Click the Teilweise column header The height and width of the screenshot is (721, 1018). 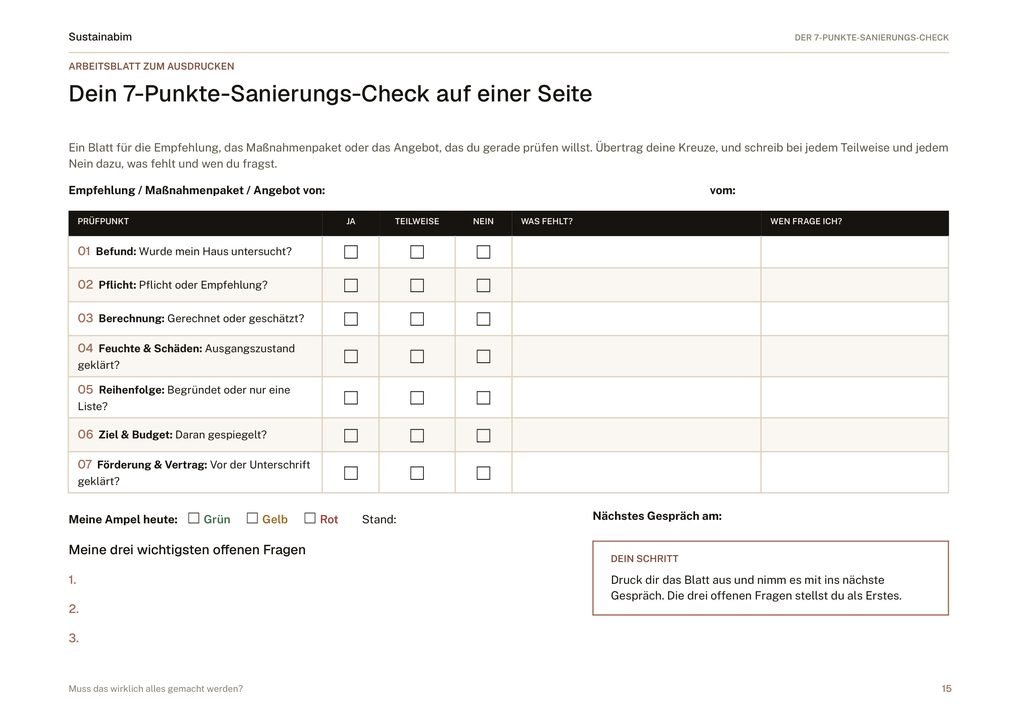[417, 221]
